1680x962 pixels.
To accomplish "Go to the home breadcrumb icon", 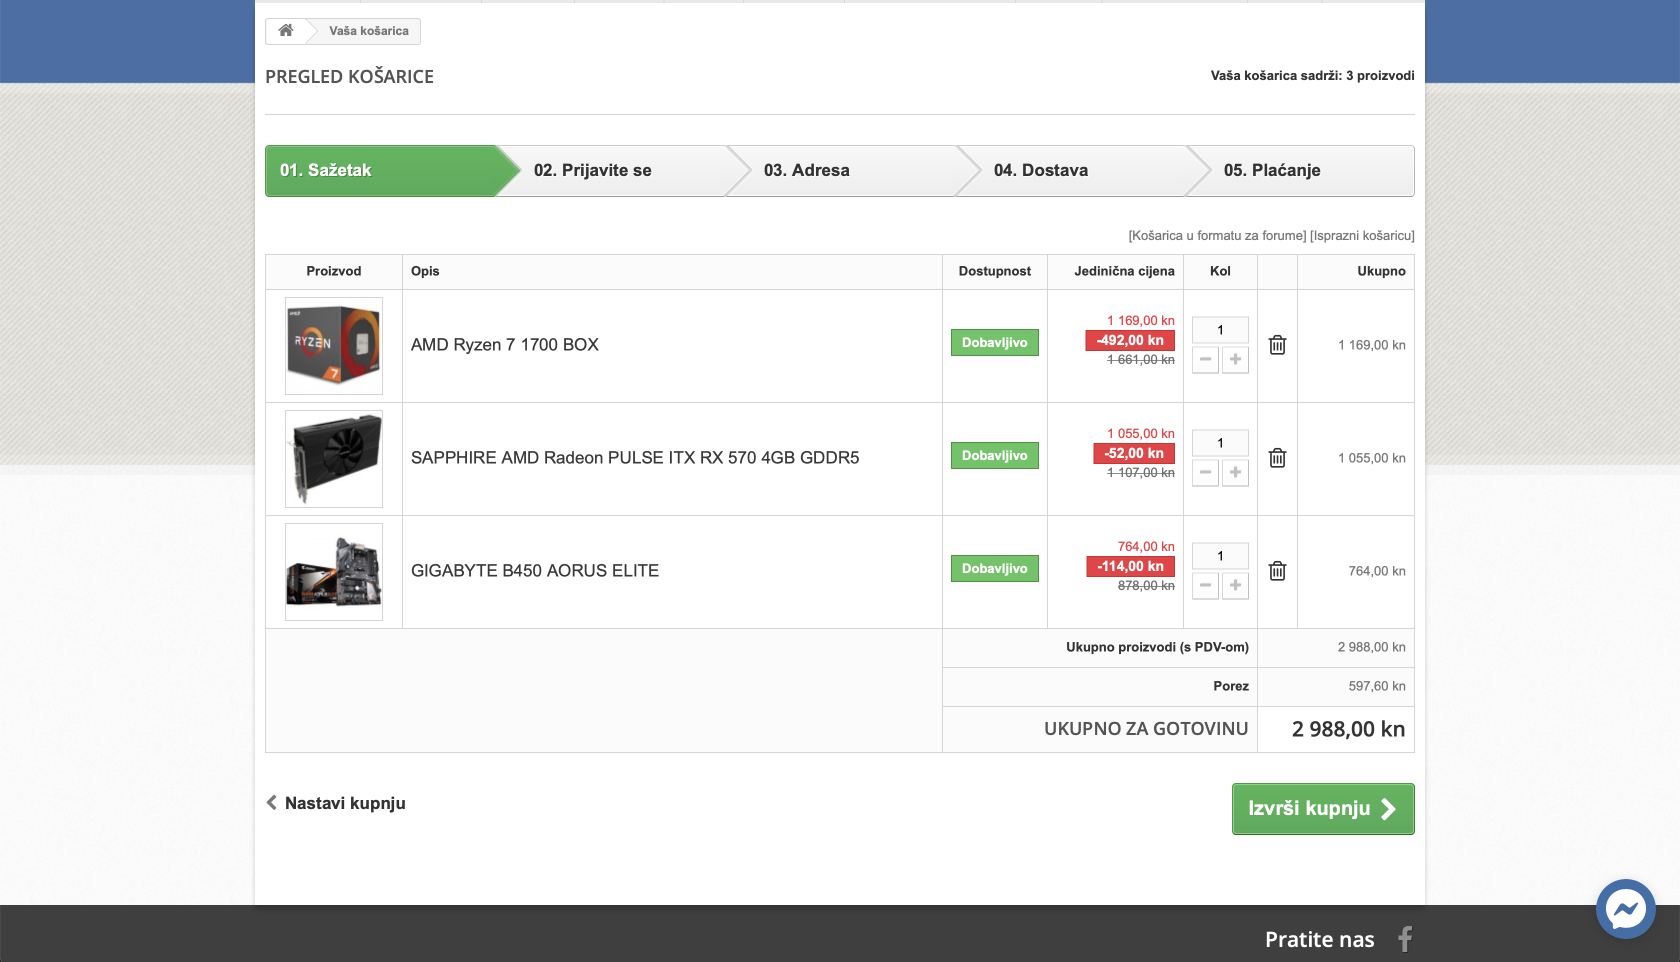I will [x=286, y=31].
